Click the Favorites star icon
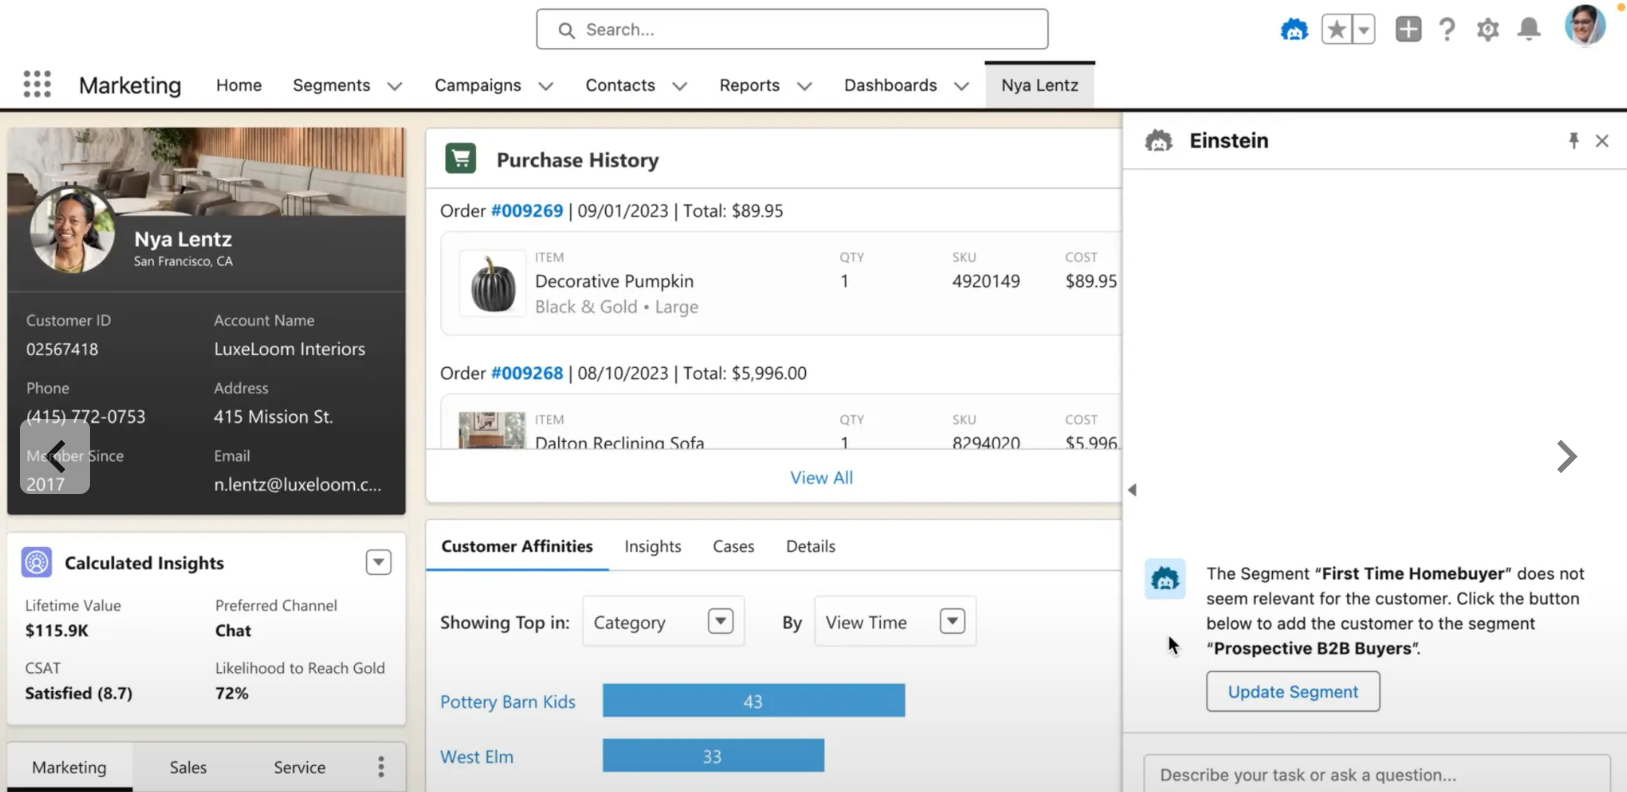 coord(1336,30)
